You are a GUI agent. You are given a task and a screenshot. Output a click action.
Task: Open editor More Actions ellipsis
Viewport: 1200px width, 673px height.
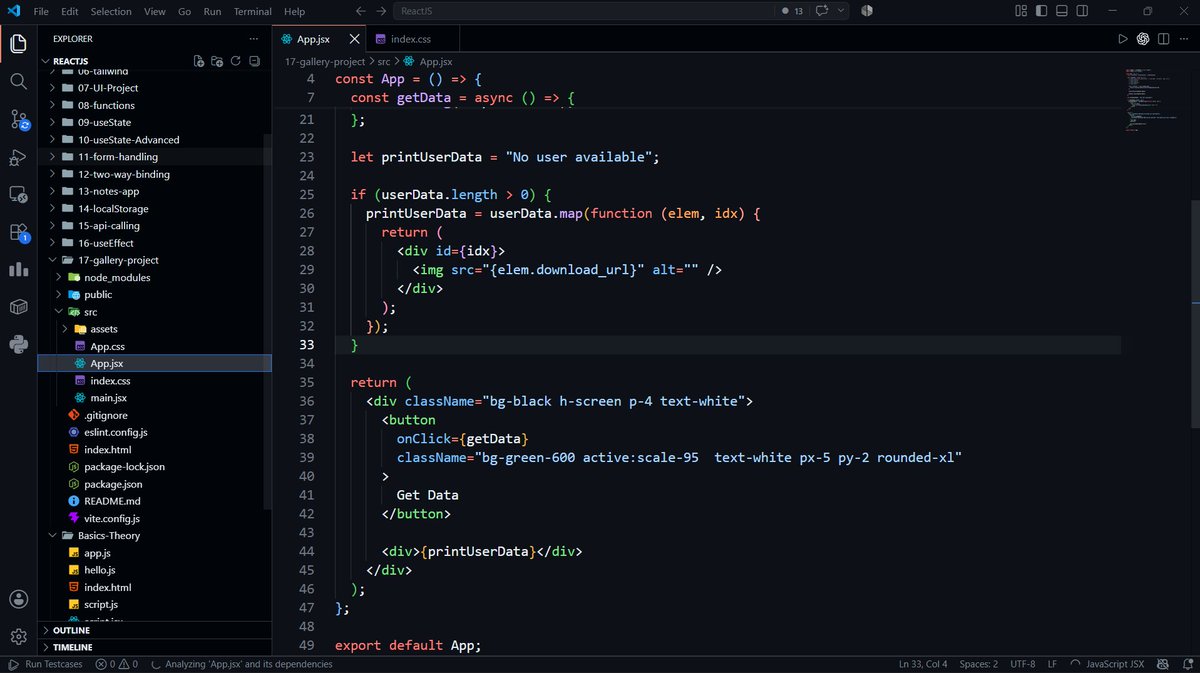pyautogui.click(x=1183, y=39)
